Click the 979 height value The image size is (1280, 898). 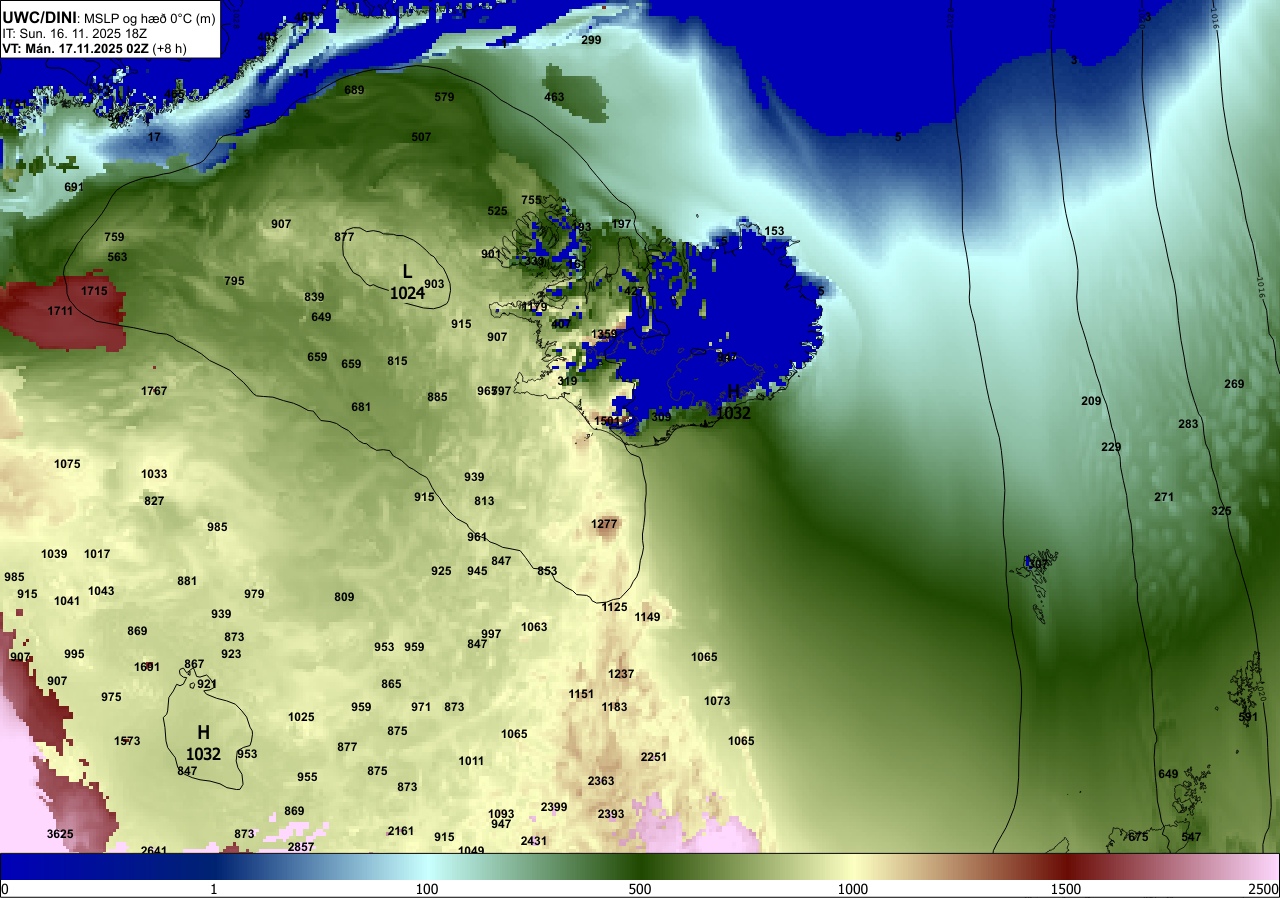[254, 594]
